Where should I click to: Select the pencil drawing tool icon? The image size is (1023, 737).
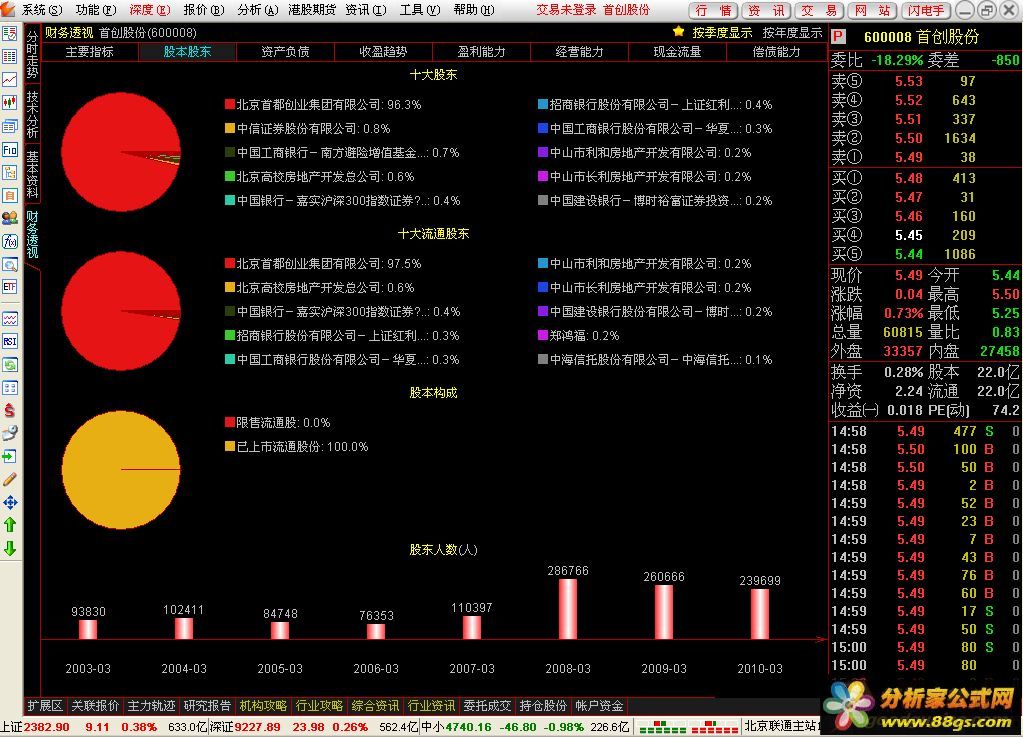10,479
